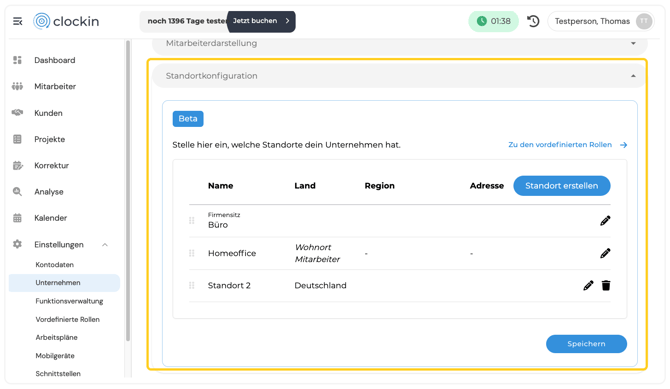Edit Standort 2 with pencil icon
Viewport: 670px width, 389px height.
pos(588,285)
